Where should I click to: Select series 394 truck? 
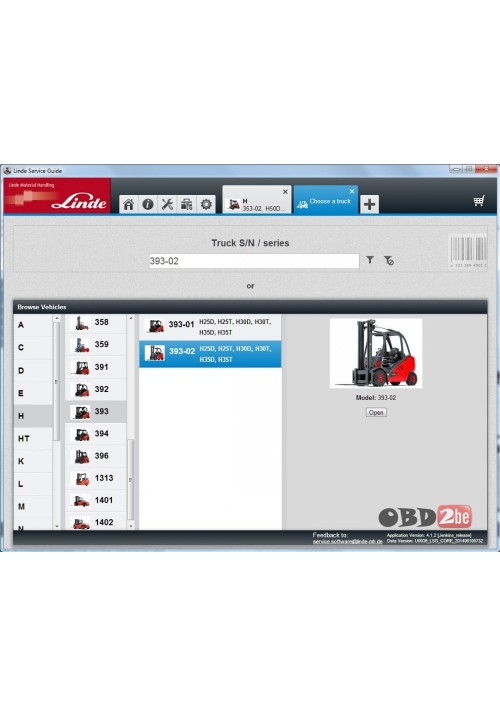96,433
